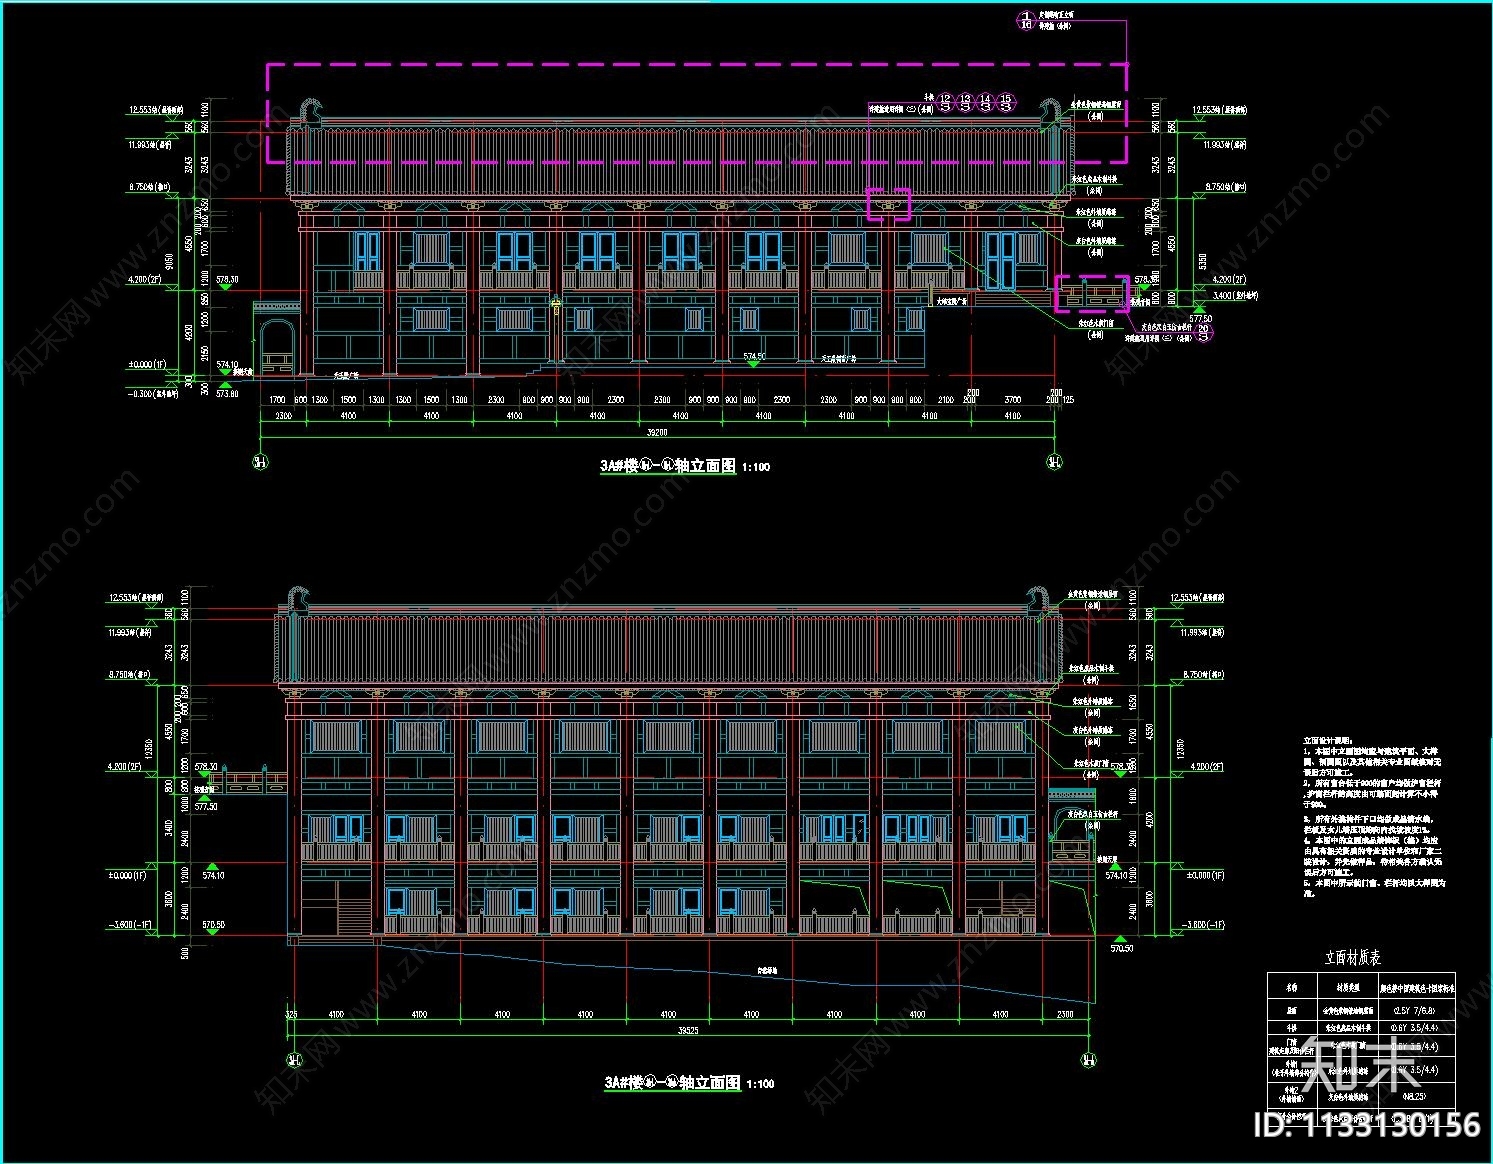Click the 39525 overall dimension text
This screenshot has width=1493, height=1164.
pyautogui.click(x=688, y=1030)
